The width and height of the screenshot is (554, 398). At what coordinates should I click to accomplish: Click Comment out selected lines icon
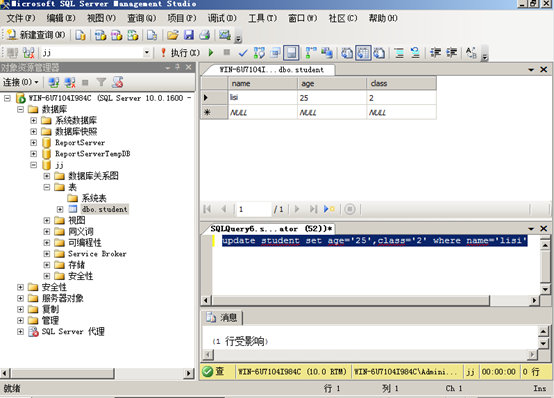(x=399, y=53)
